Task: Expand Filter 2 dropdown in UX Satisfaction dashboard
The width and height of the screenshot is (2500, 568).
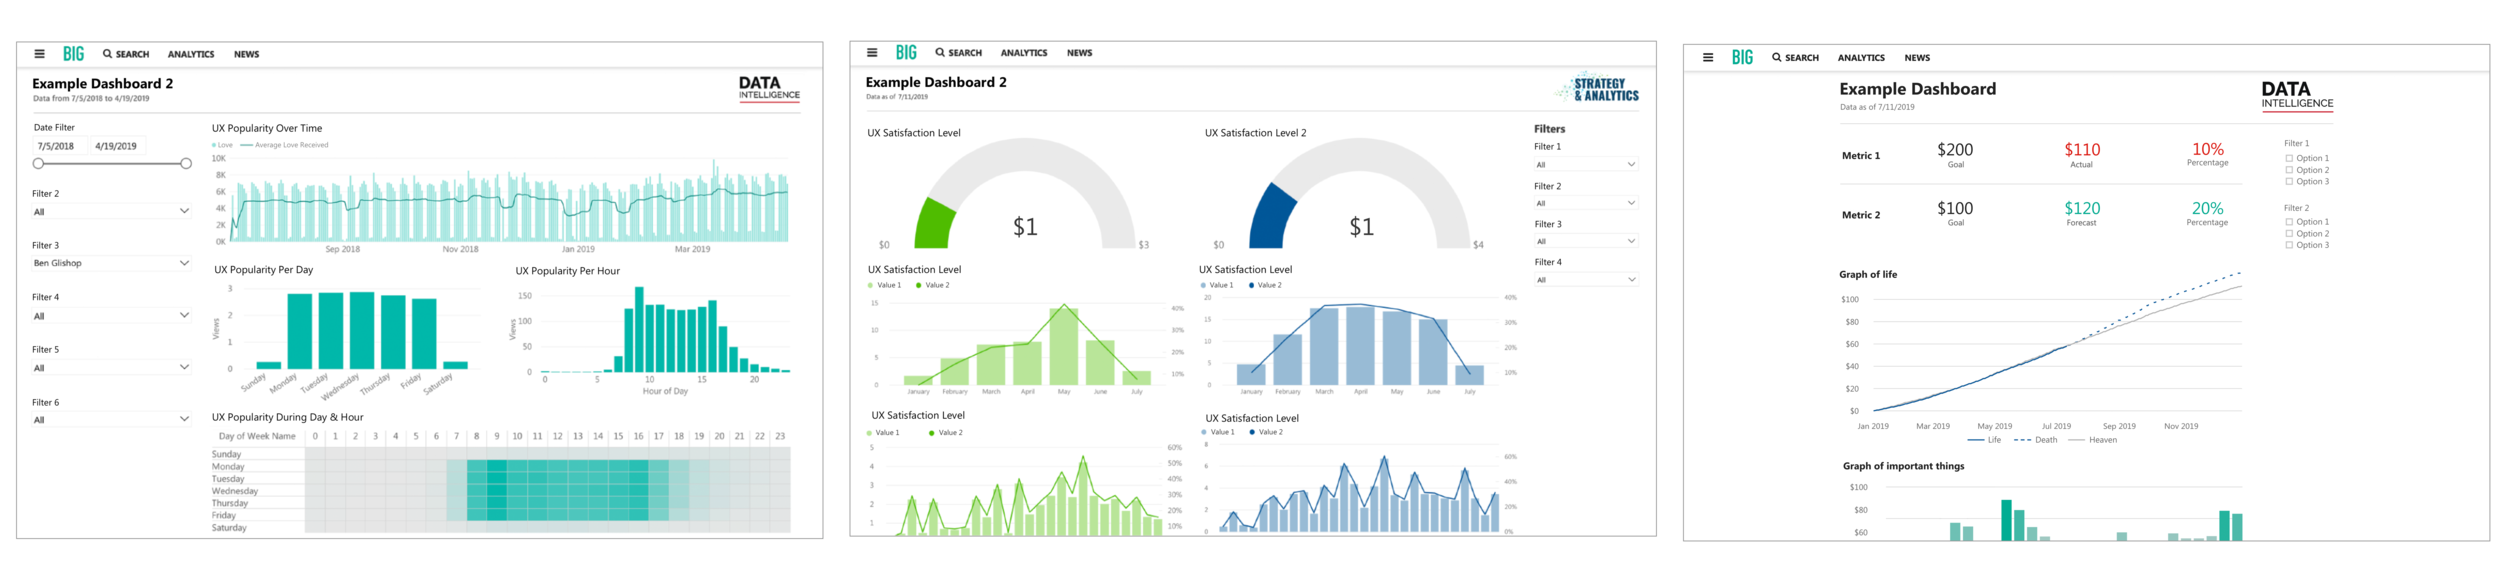Action: coord(1586,203)
